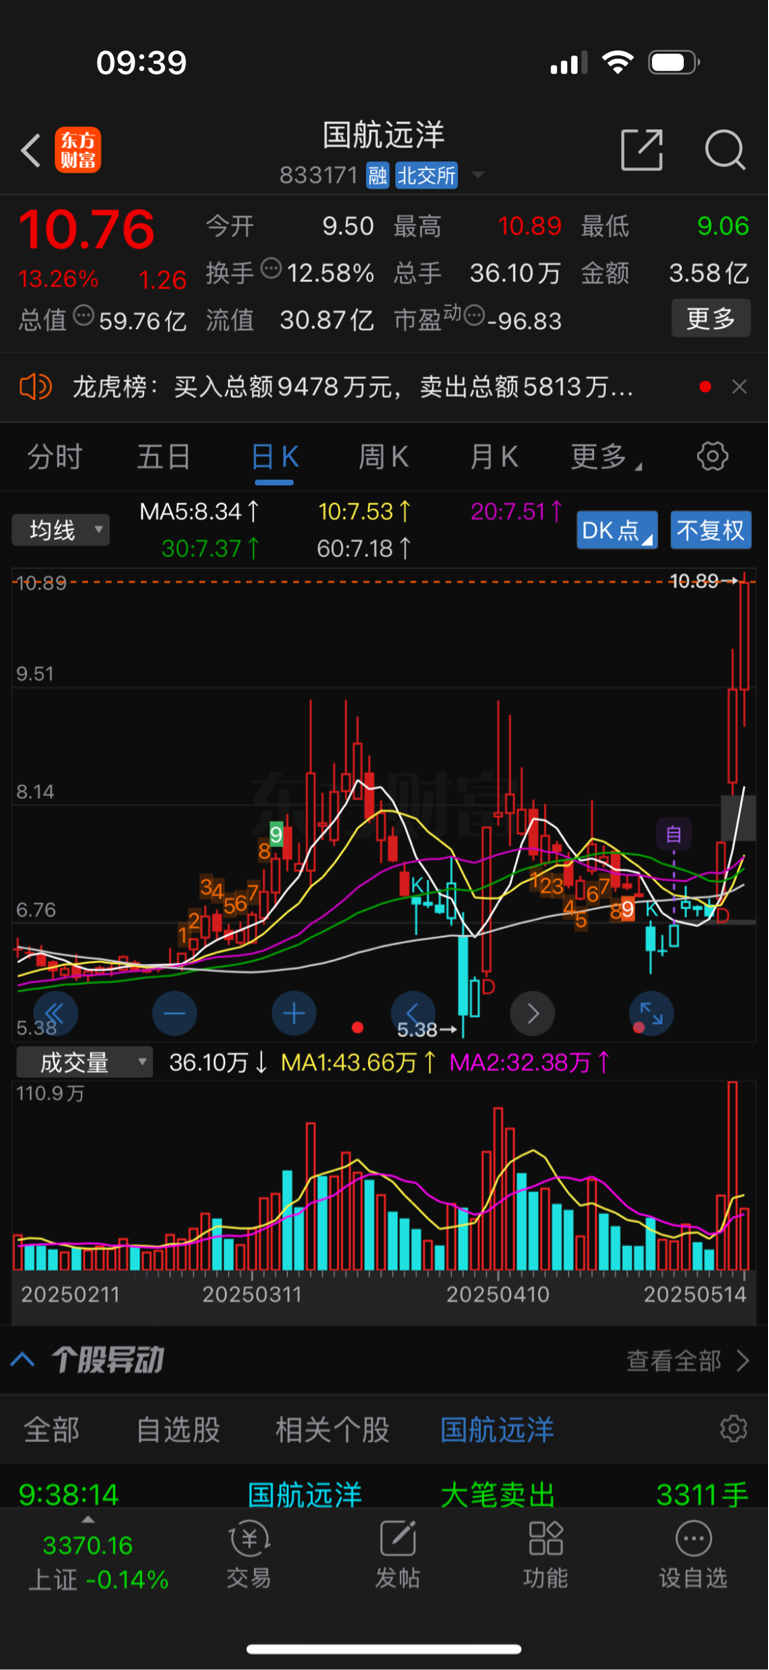
Task: Tap the 60:7.18 MA value
Action: (x=364, y=548)
